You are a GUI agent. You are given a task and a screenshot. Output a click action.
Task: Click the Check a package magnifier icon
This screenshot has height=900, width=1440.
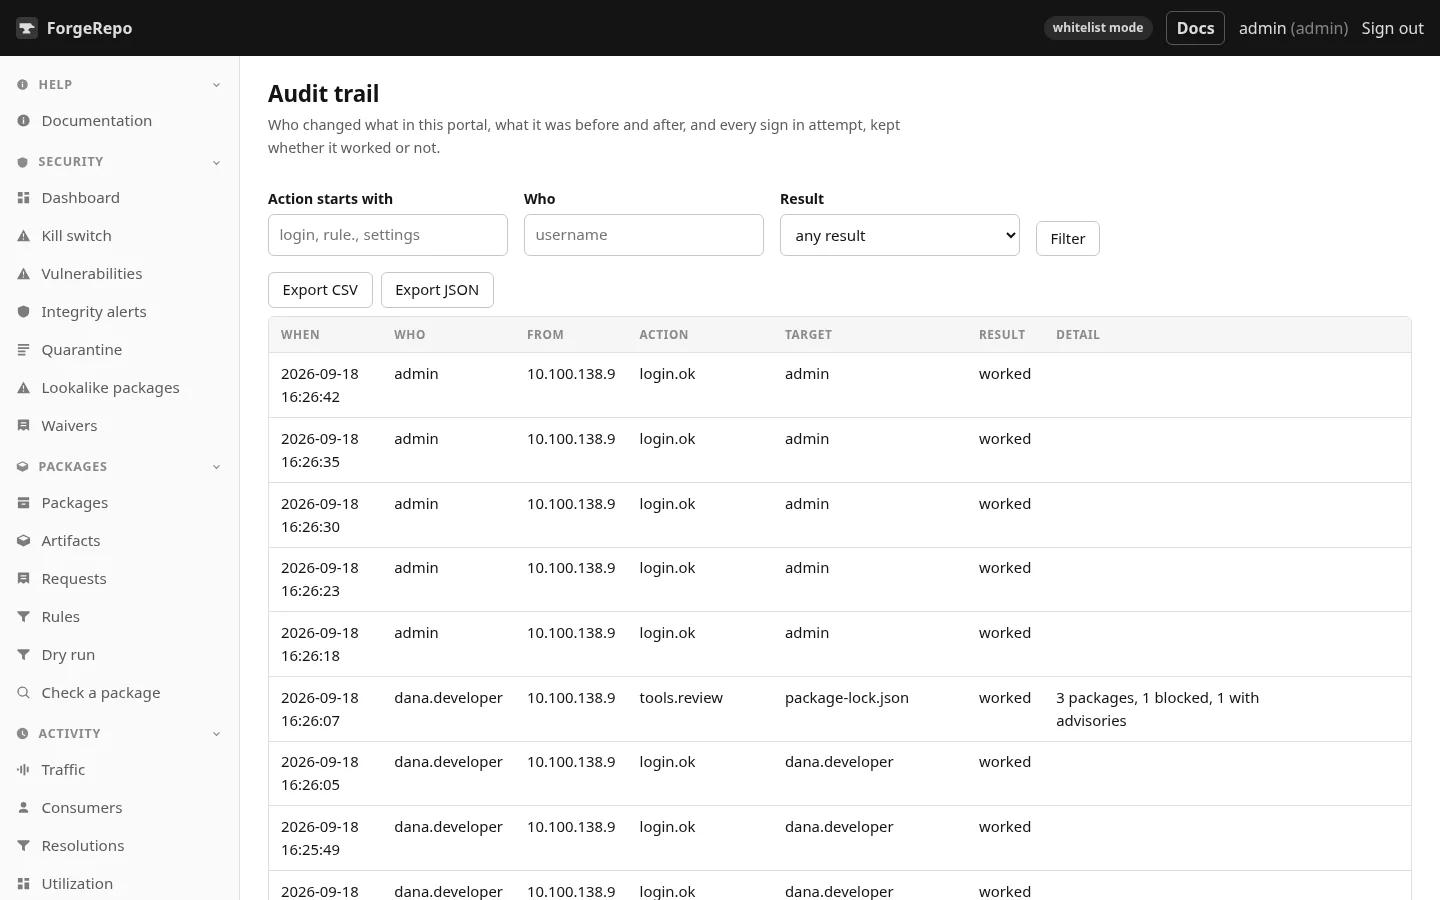pyautogui.click(x=23, y=693)
